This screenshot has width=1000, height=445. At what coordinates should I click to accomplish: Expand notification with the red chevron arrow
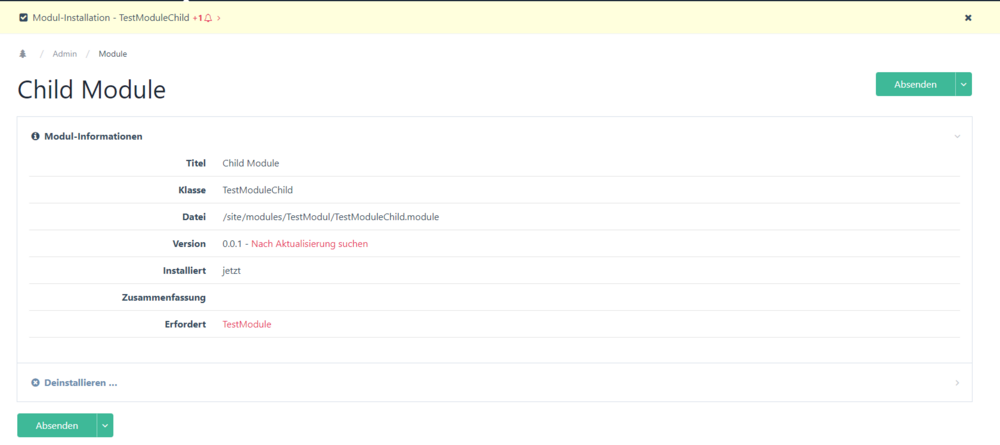[x=219, y=18]
